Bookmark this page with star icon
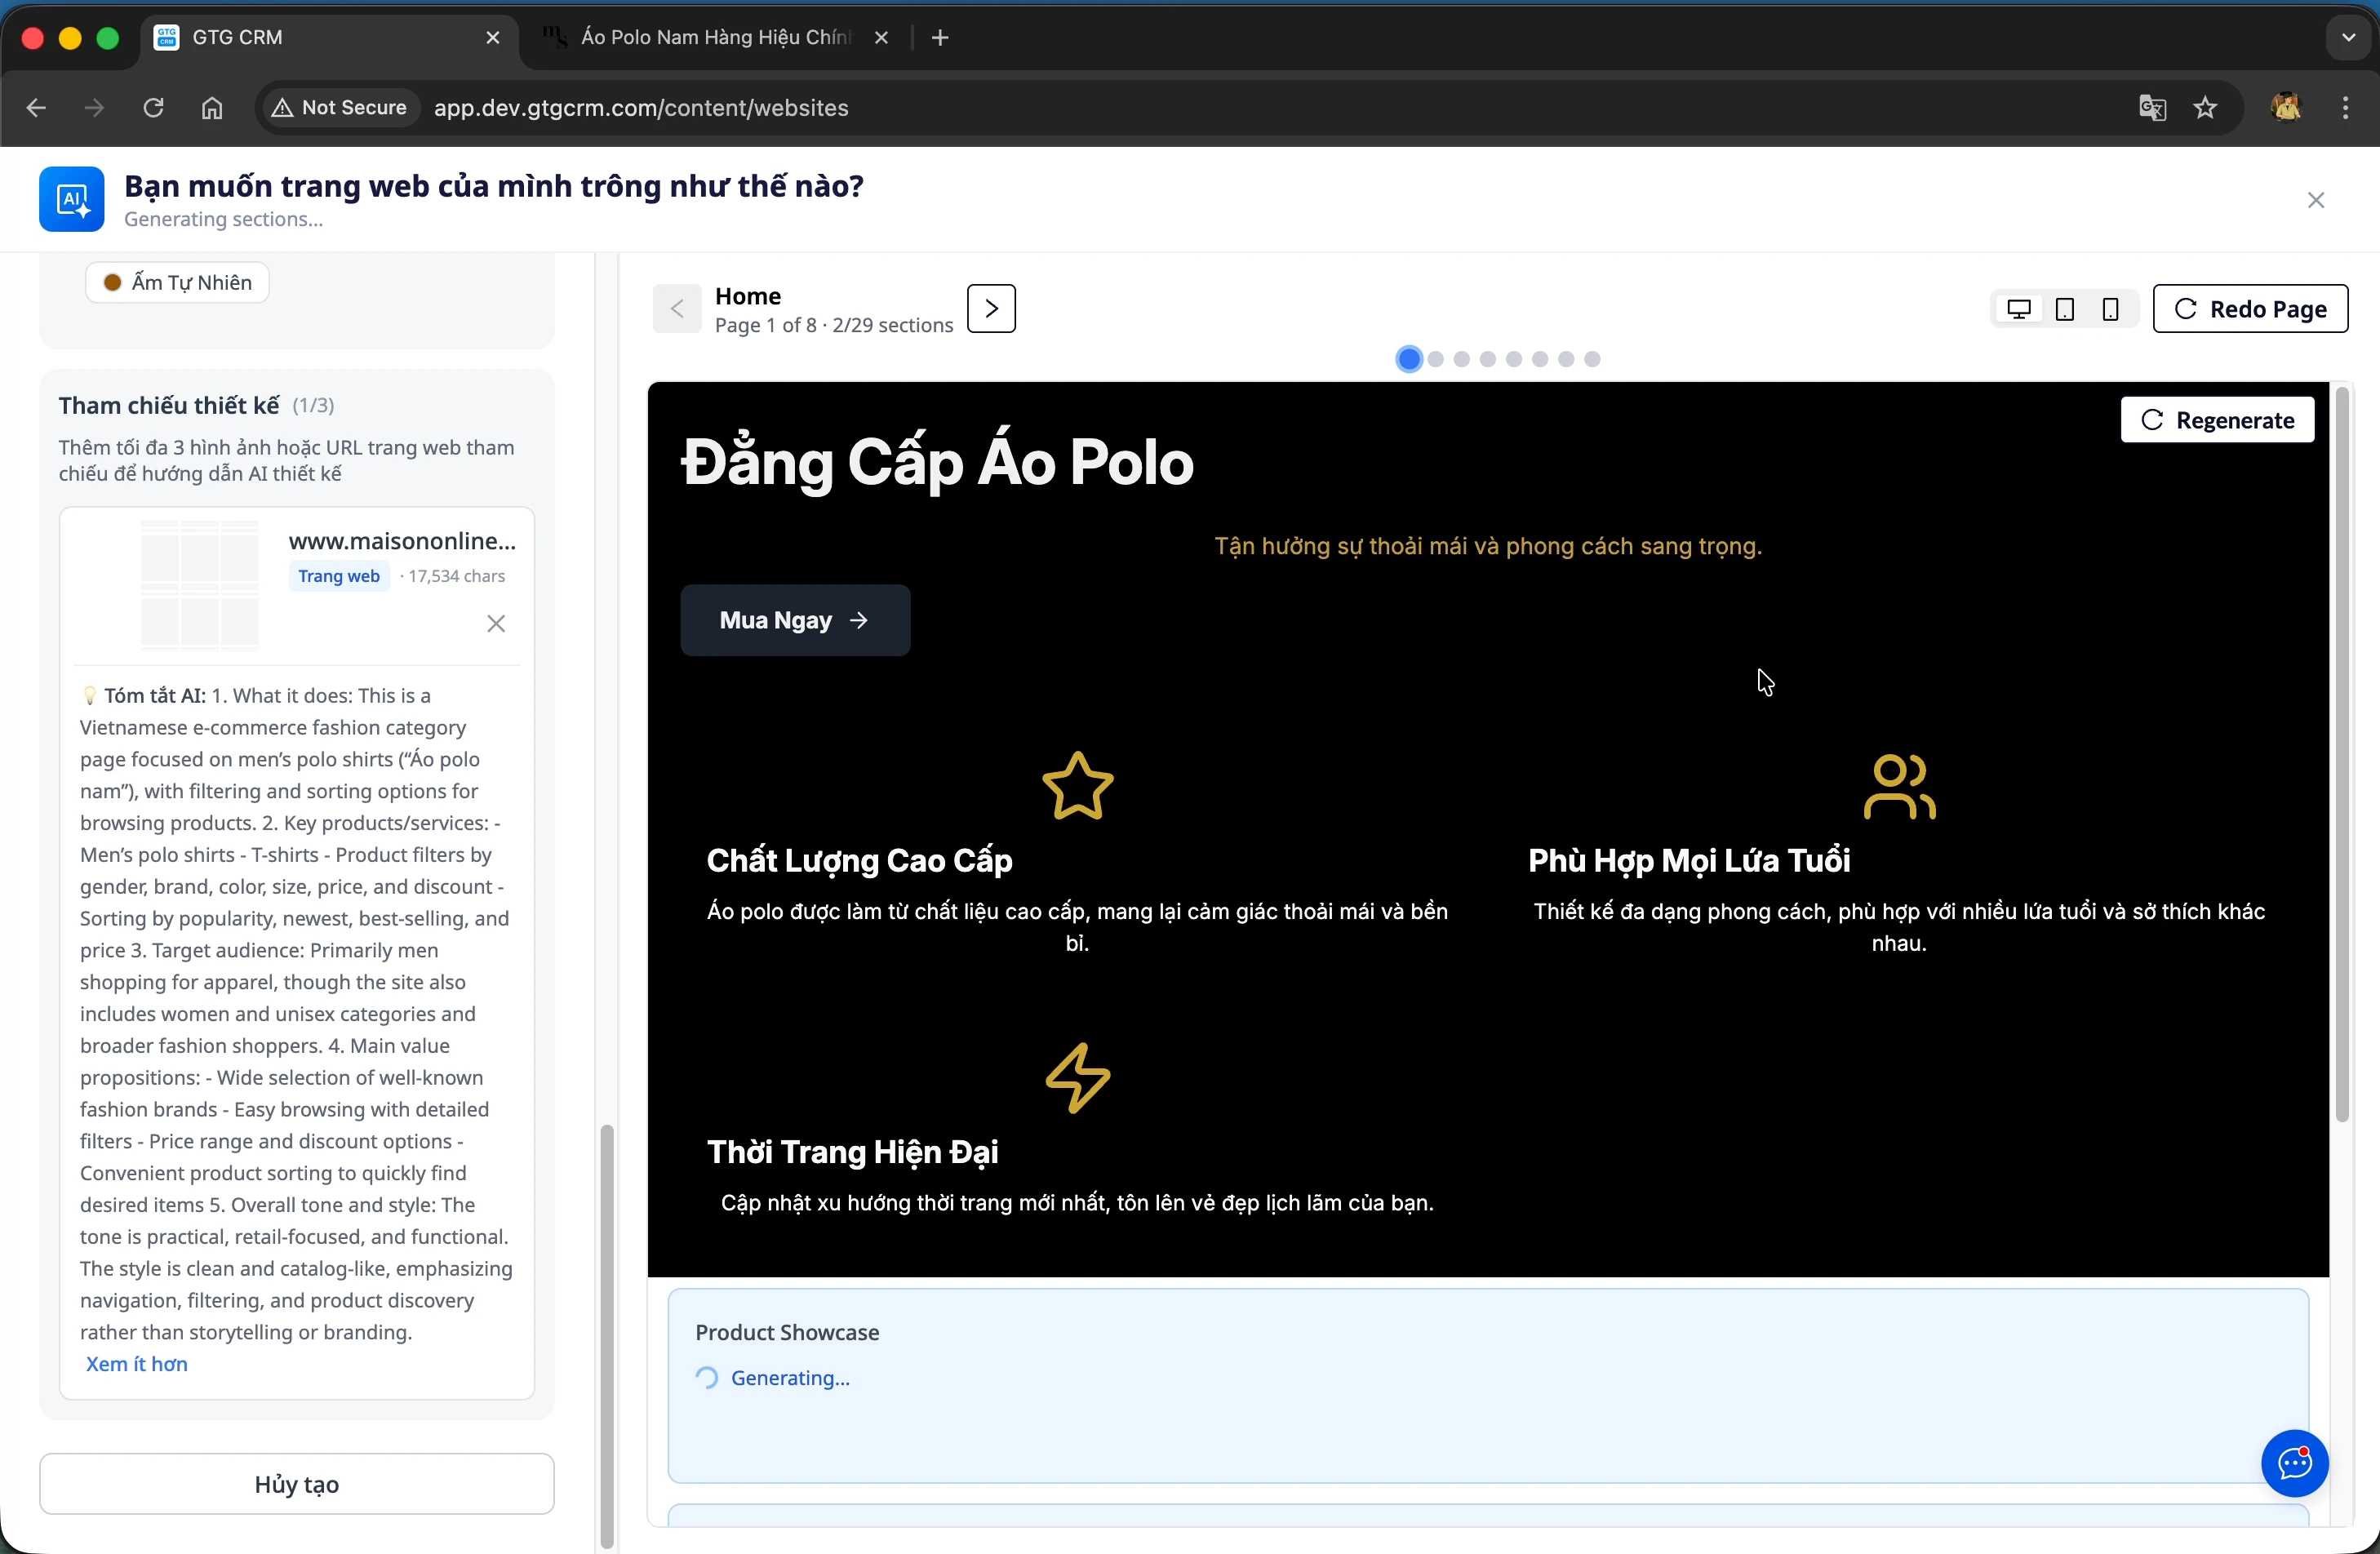The height and width of the screenshot is (1554, 2380). 2205,108
